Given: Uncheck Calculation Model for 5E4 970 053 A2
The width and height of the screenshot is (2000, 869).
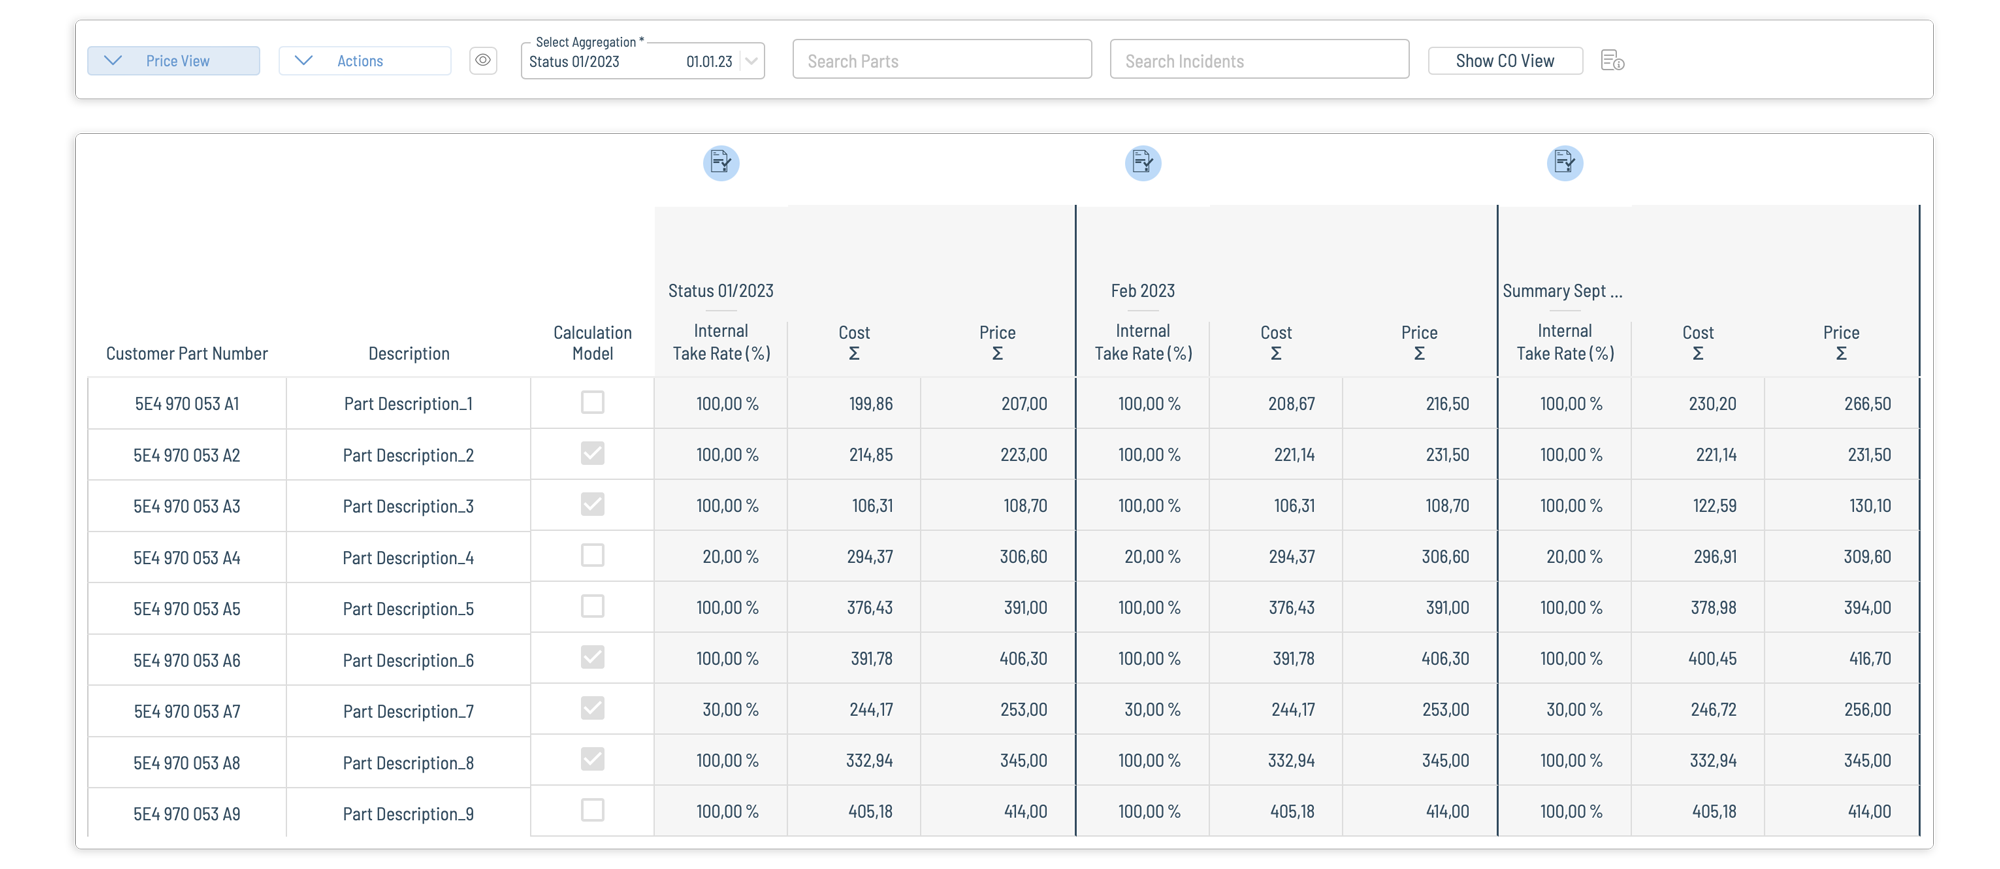Looking at the screenshot, I should coord(593,453).
